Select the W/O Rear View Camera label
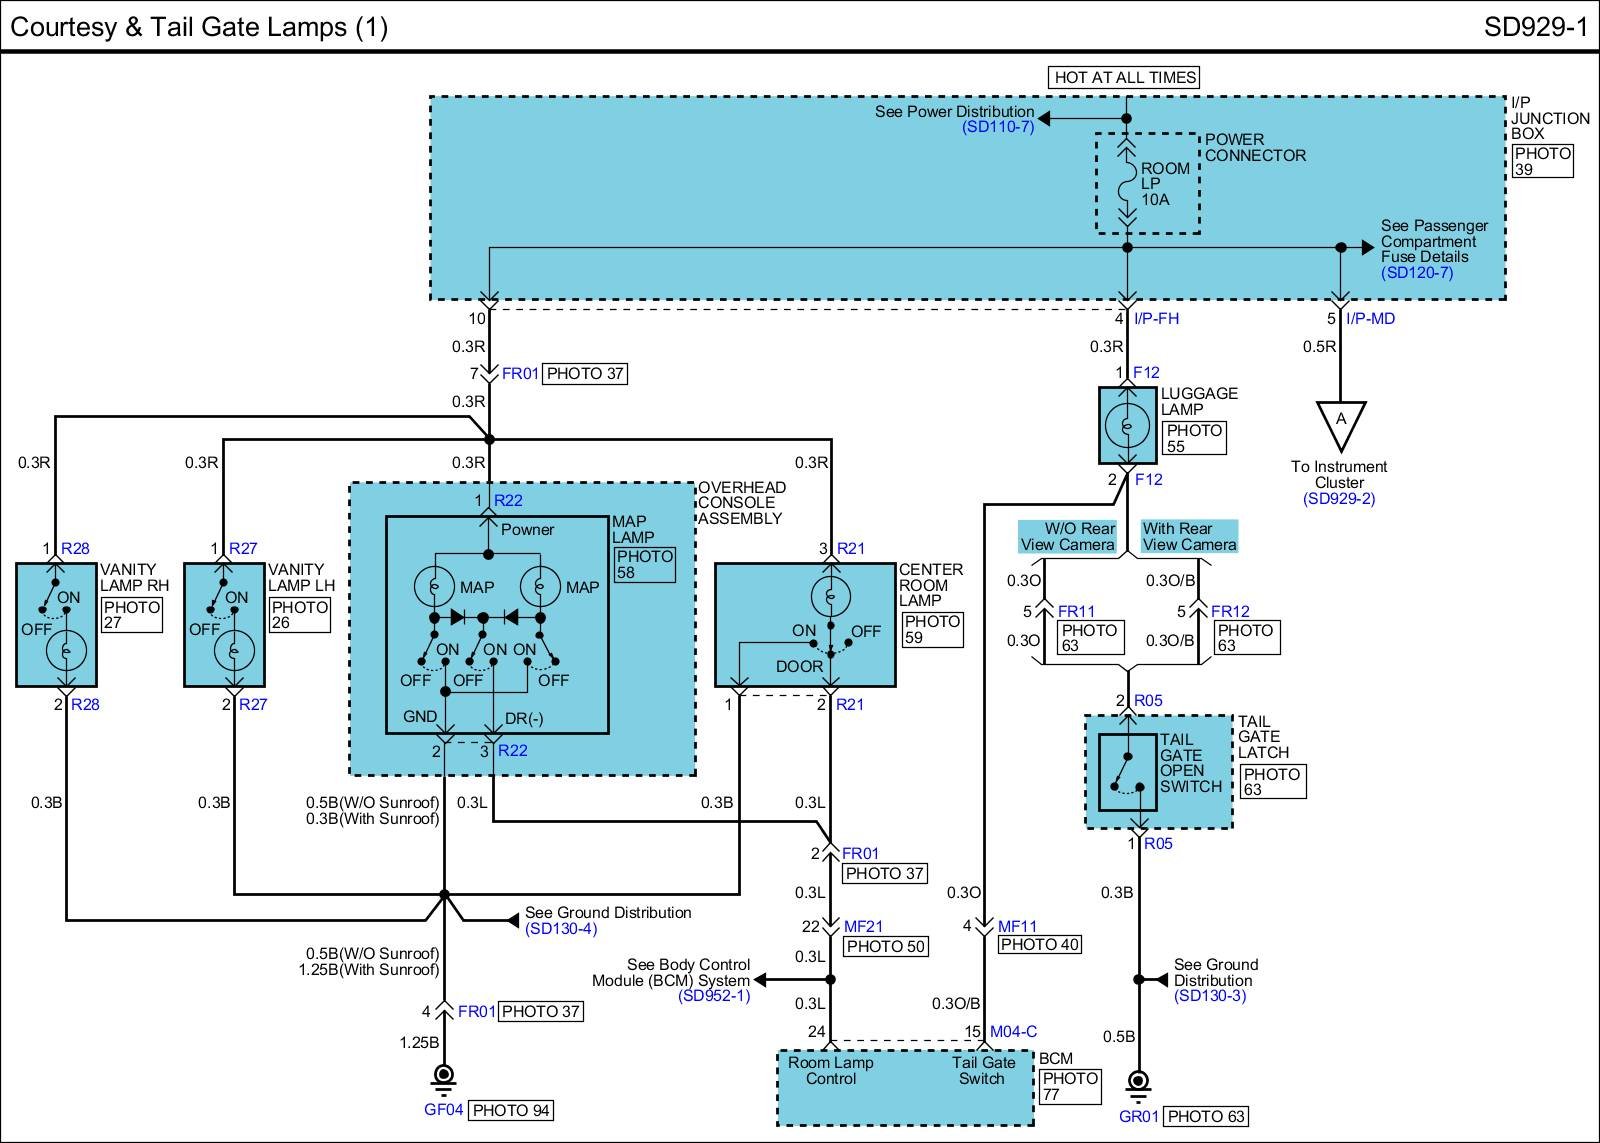This screenshot has width=1600, height=1143. point(1067,537)
